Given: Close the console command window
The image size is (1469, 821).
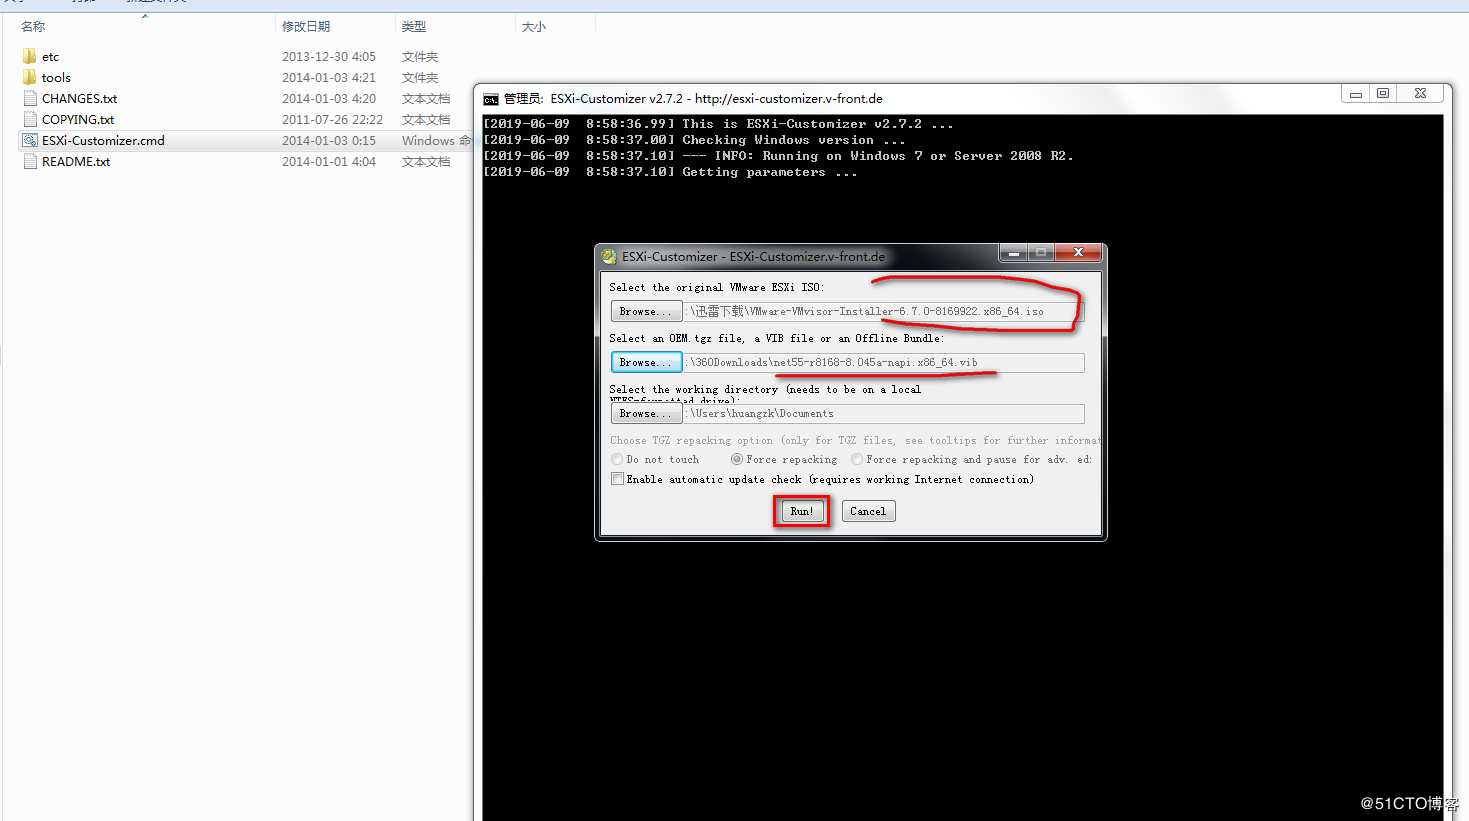Looking at the screenshot, I should 1420,93.
